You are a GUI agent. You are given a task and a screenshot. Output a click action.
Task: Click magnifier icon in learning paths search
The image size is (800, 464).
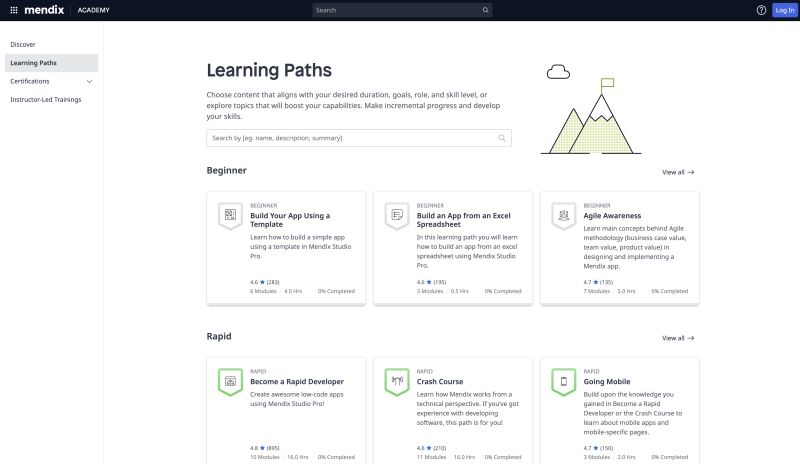pyautogui.click(x=502, y=138)
